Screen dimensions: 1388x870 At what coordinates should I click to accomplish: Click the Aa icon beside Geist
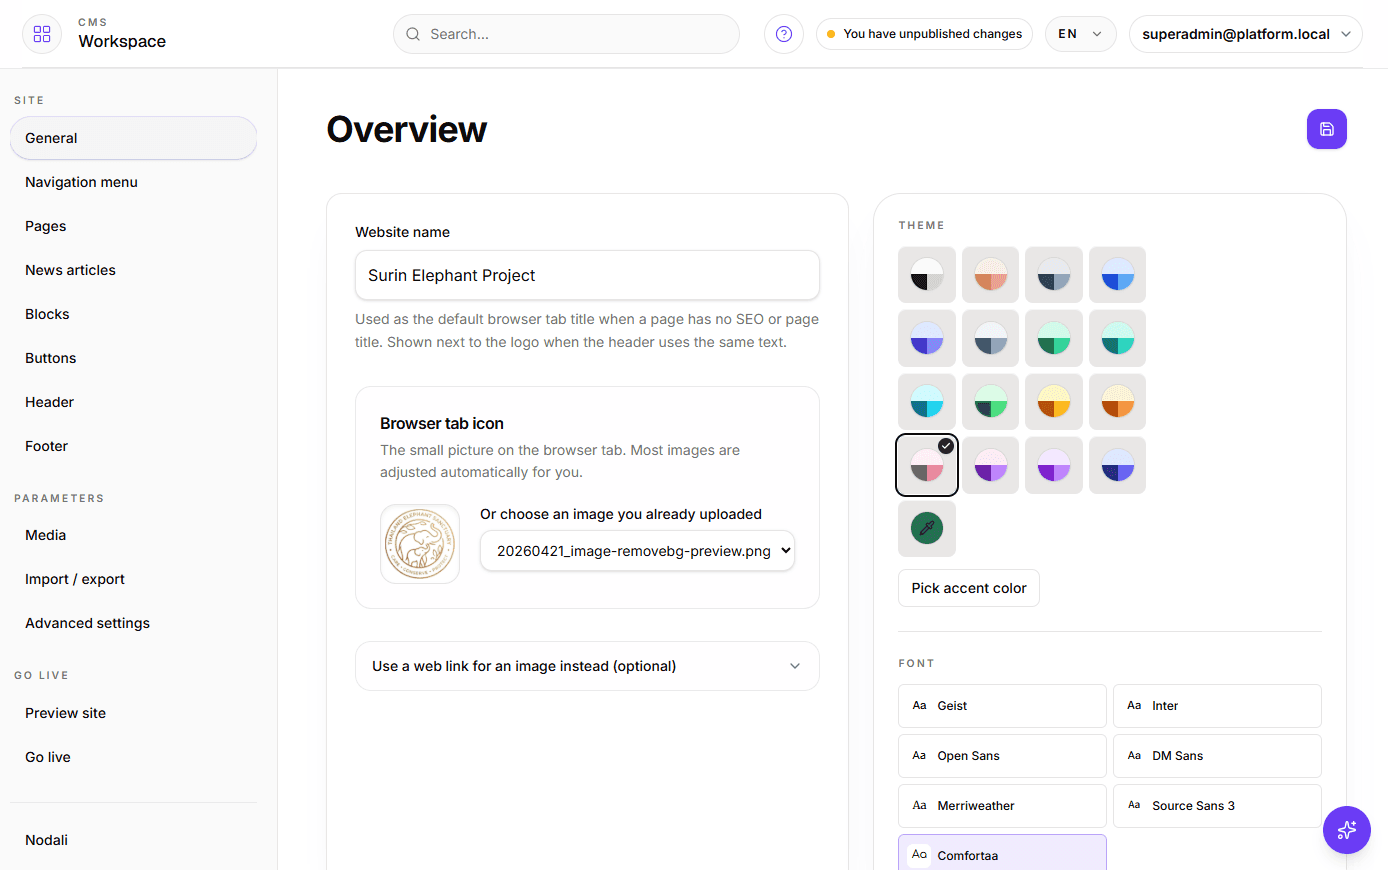pyautogui.click(x=919, y=705)
